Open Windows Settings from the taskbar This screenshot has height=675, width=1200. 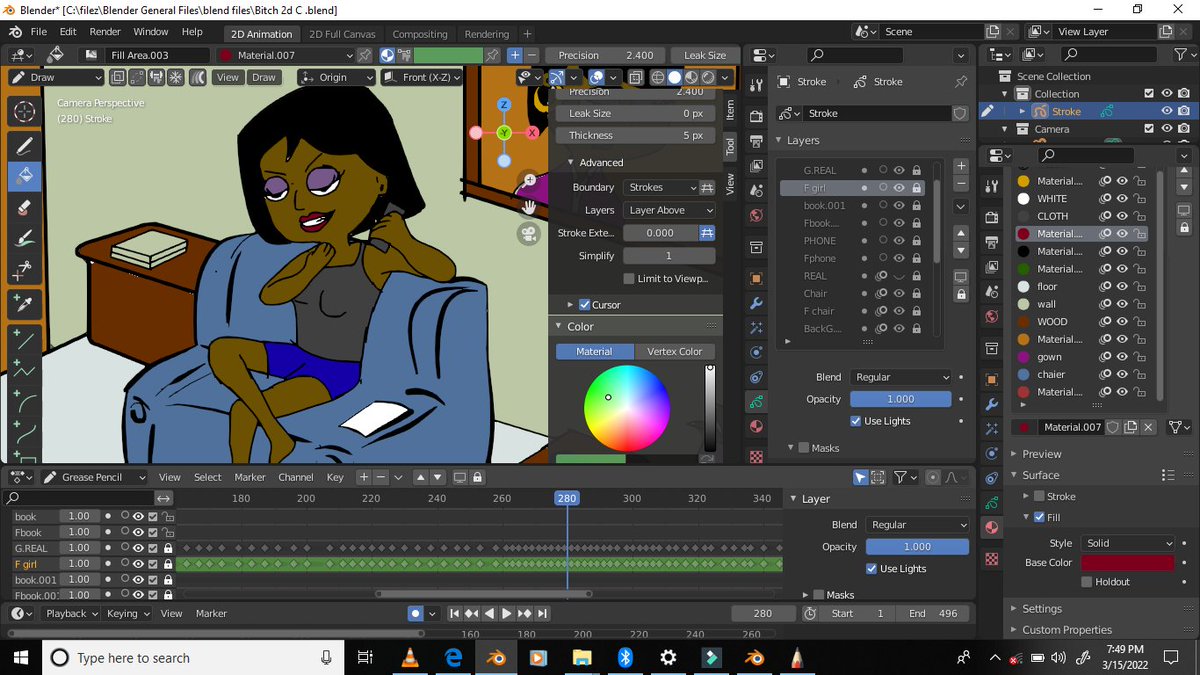[668, 657]
